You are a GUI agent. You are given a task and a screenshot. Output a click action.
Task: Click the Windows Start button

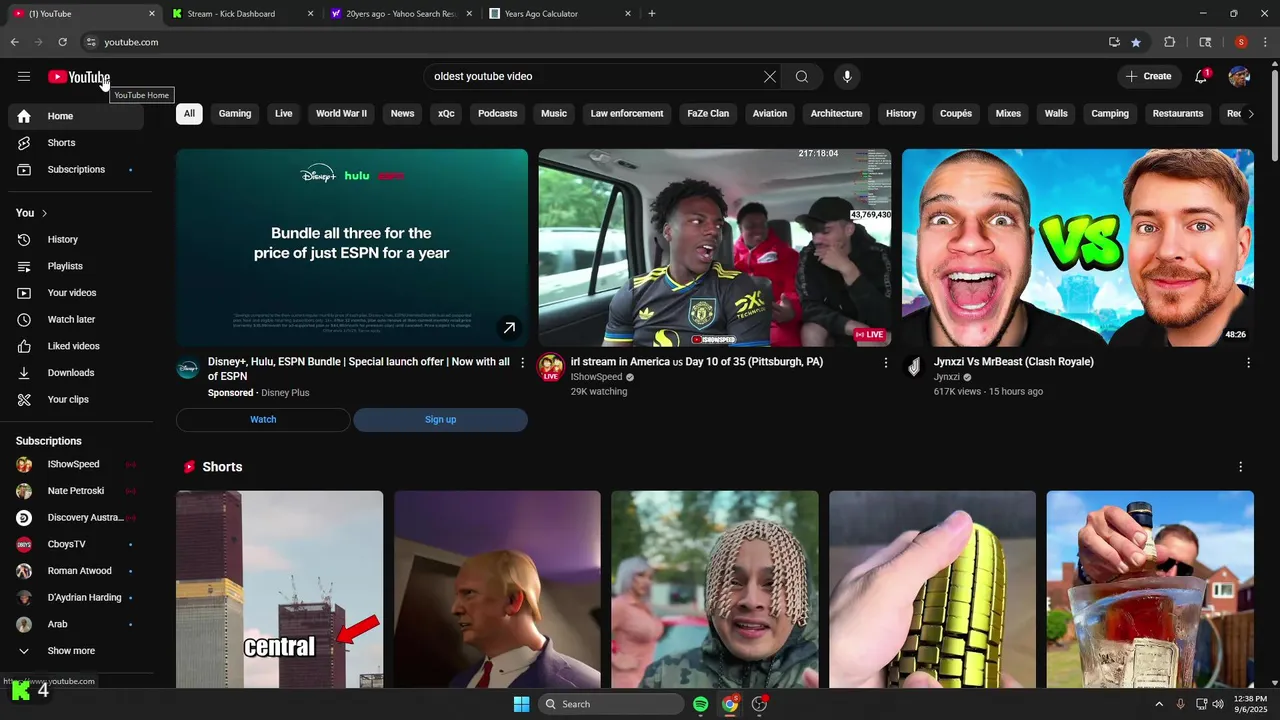click(521, 704)
